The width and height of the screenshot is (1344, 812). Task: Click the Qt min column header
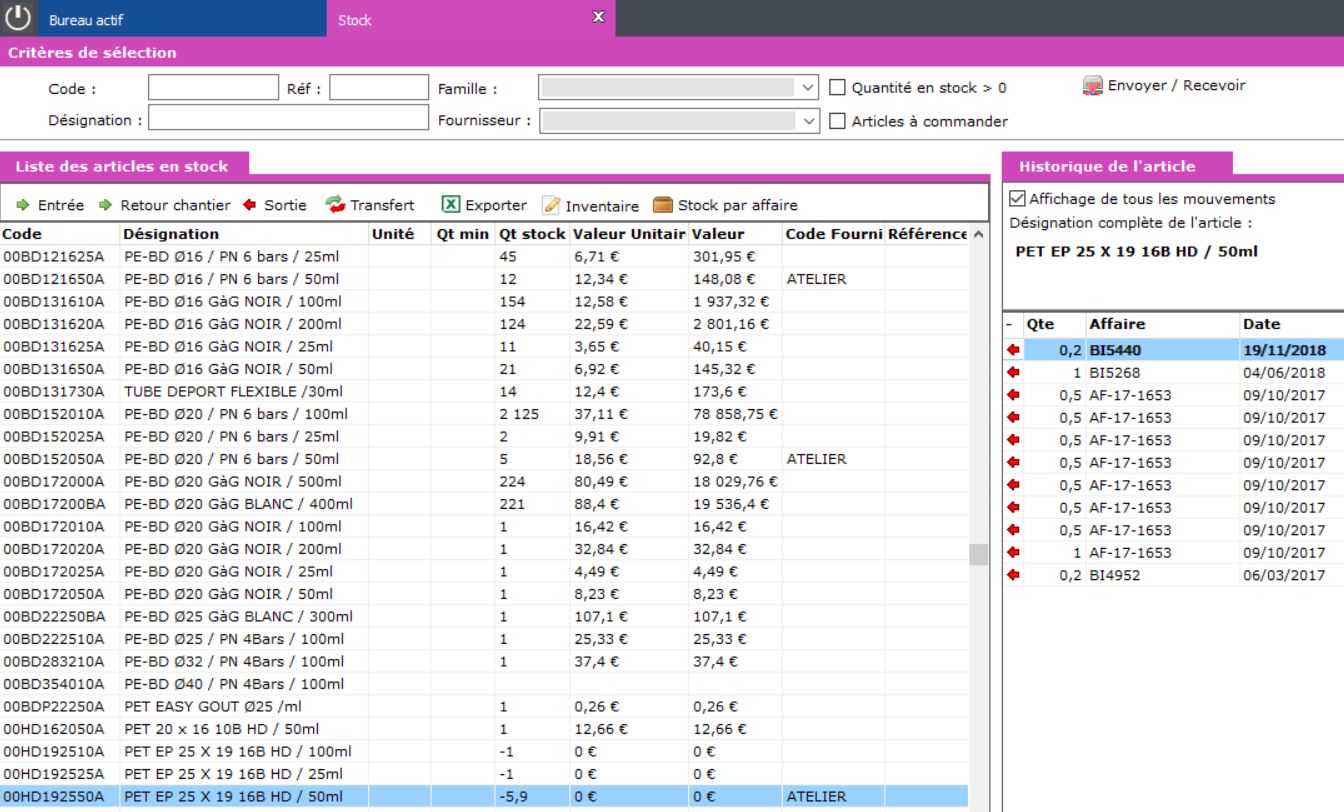463,234
